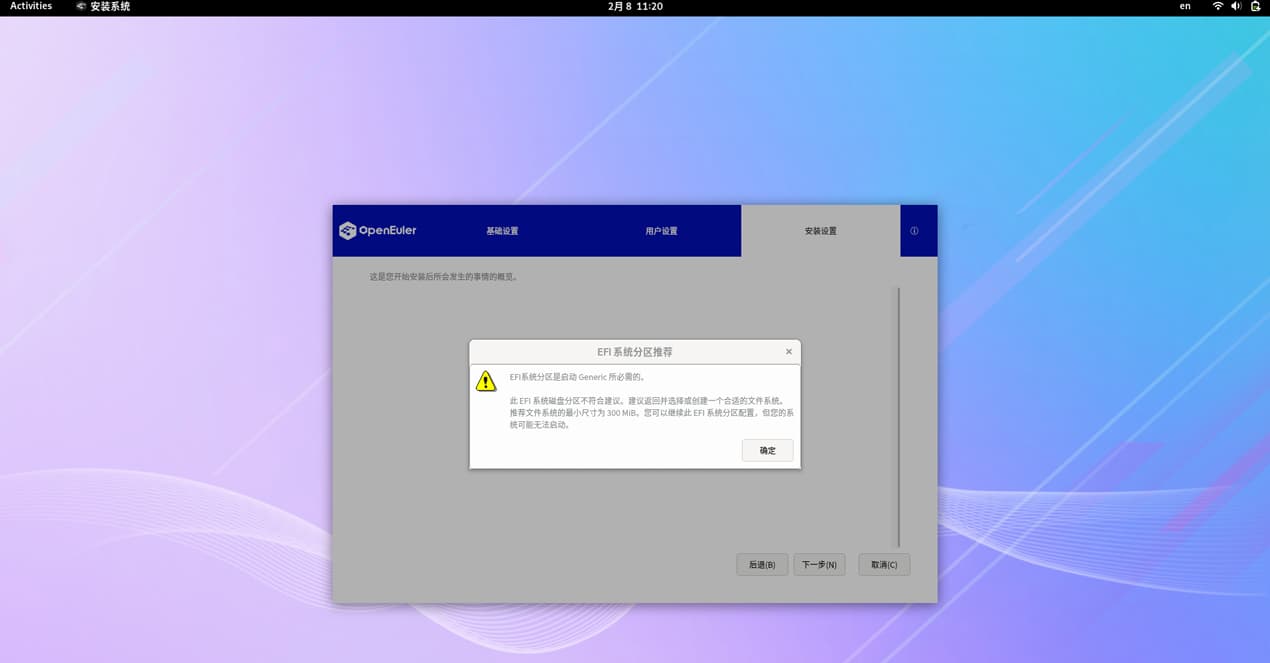Open the Activities overview
The height and width of the screenshot is (663, 1270).
point(31,6)
